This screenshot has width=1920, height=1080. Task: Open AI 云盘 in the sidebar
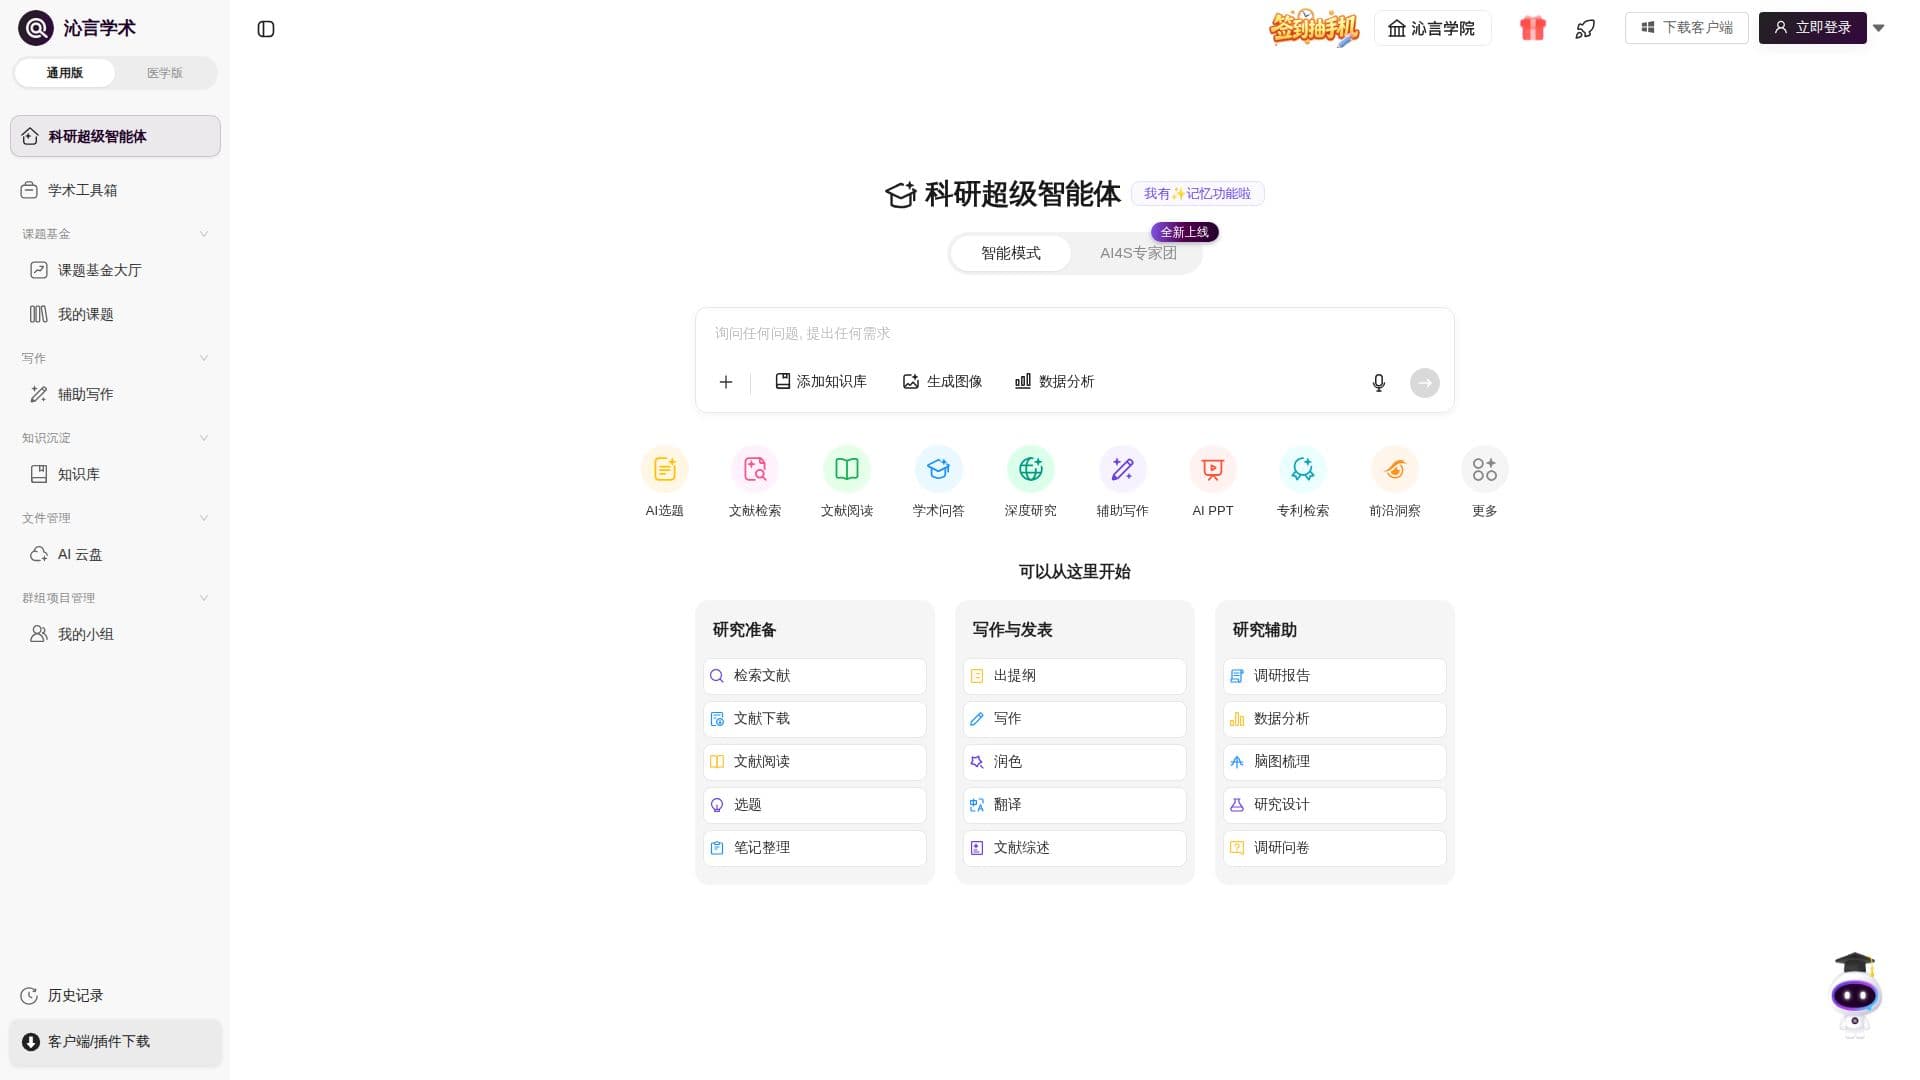click(115, 554)
